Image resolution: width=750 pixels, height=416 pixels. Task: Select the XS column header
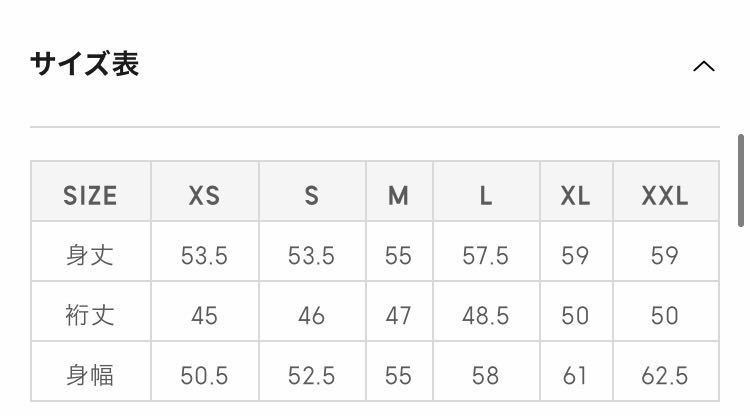point(204,195)
